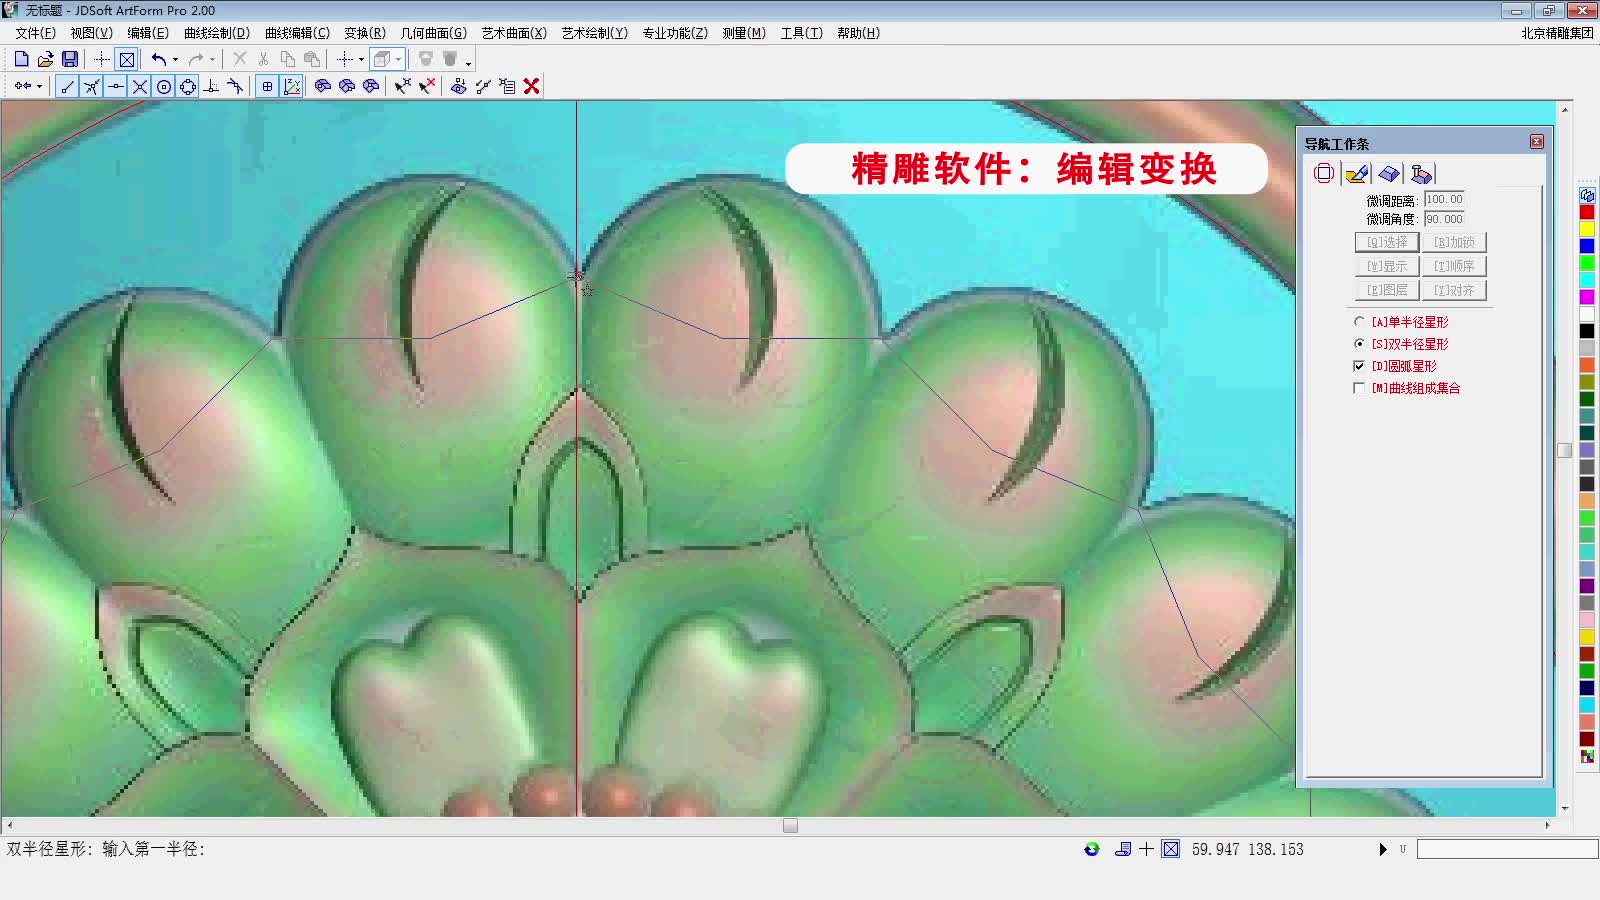Open the Redo dropdown arrow

213,58
